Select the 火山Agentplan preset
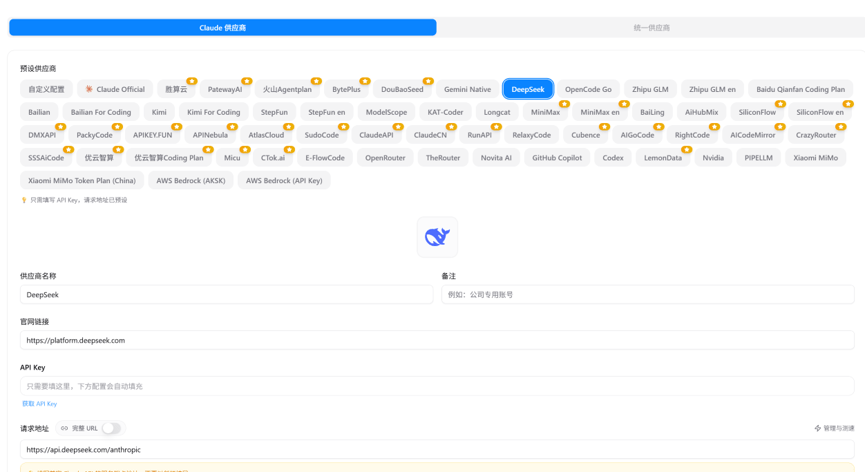The width and height of the screenshot is (865, 472). 287,89
